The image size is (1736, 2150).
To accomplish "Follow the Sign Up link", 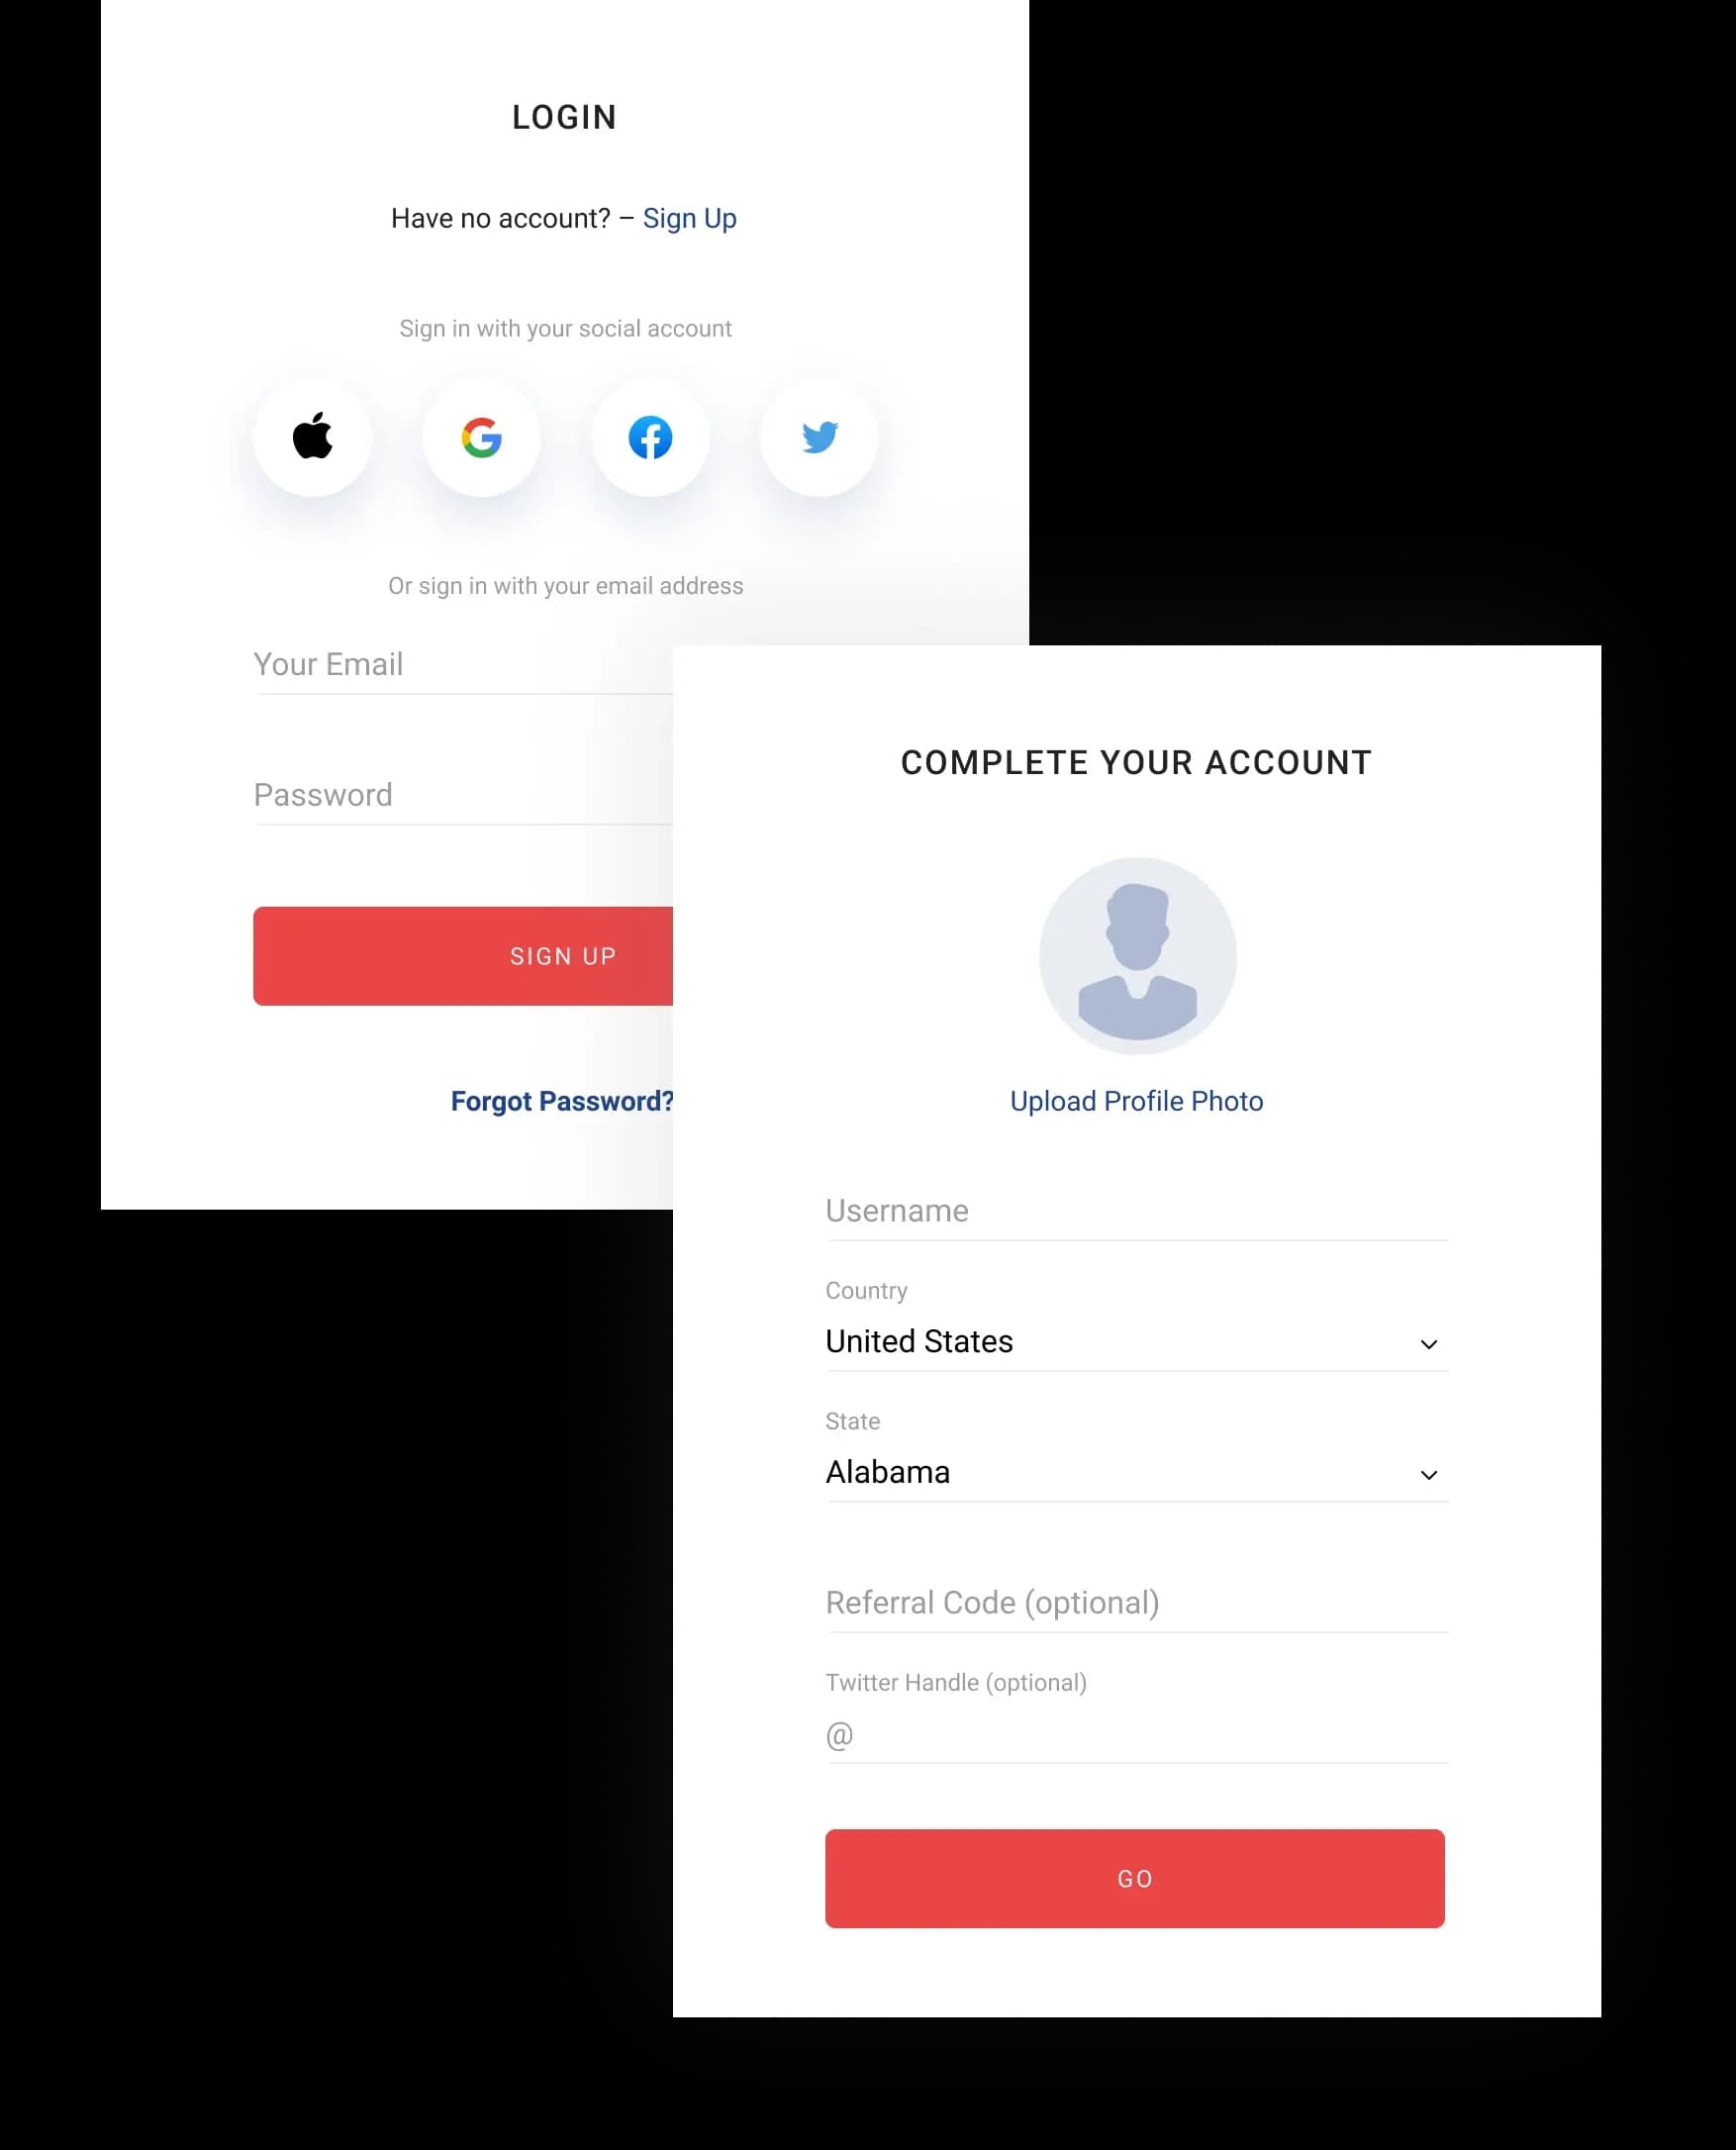I will pos(689,218).
